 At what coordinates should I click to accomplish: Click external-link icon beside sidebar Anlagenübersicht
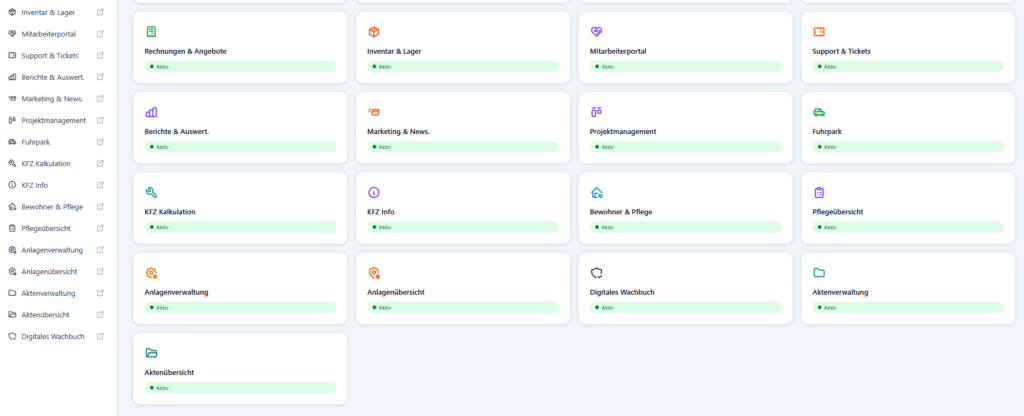100,271
